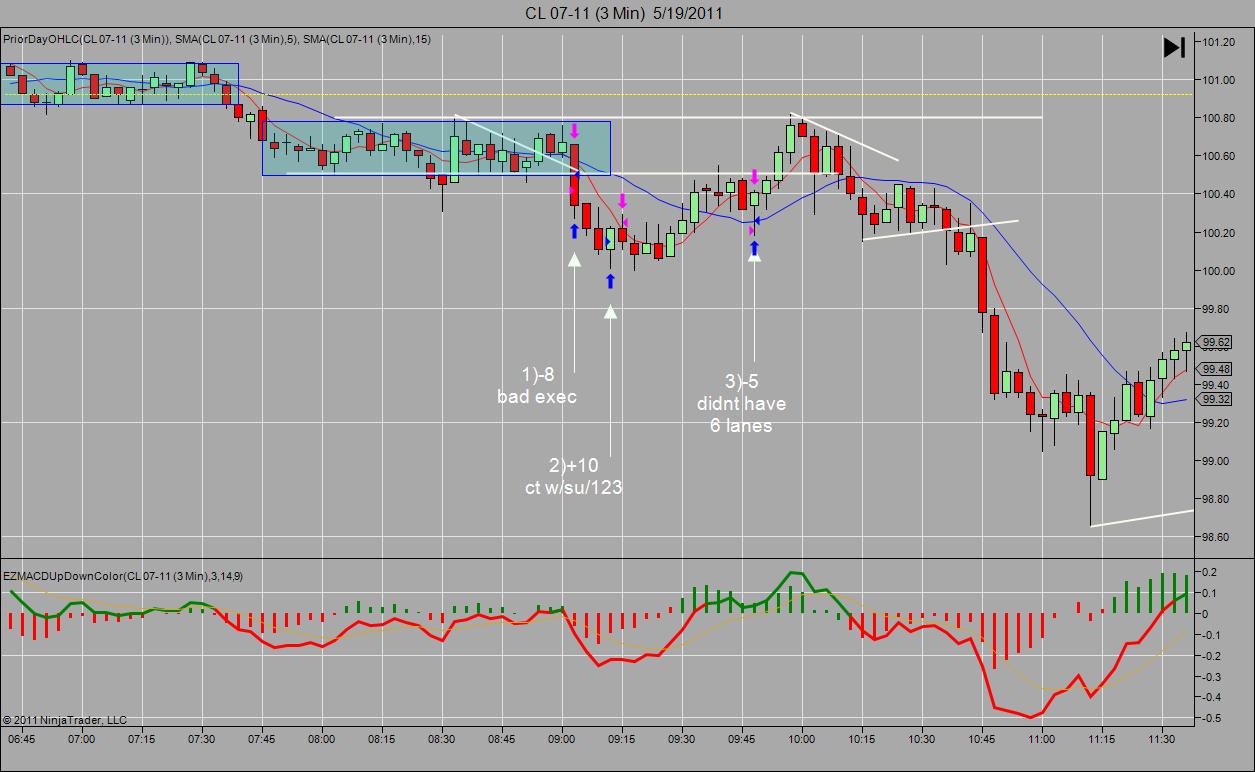Click the 98.80 price axis label

click(x=1217, y=499)
